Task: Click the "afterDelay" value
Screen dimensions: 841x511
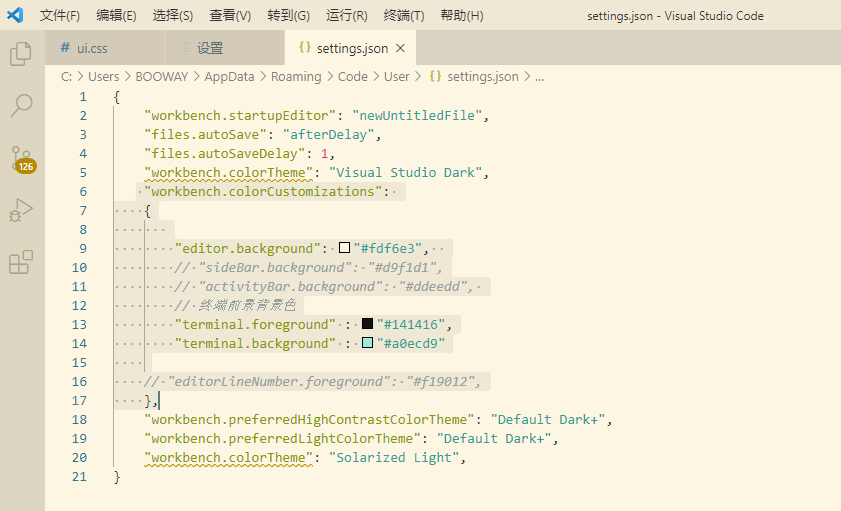Action: tap(328, 135)
